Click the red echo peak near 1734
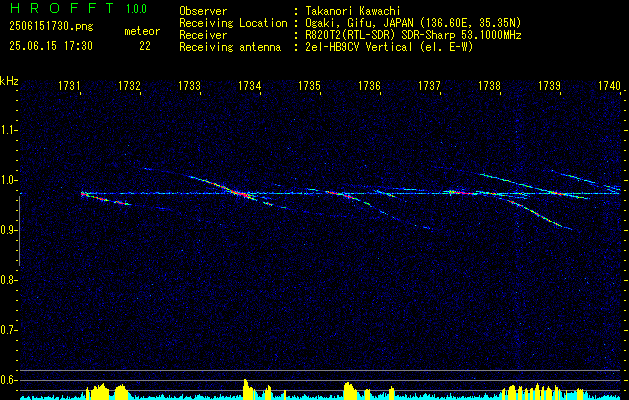The width and height of the screenshot is (629, 400). (241, 194)
